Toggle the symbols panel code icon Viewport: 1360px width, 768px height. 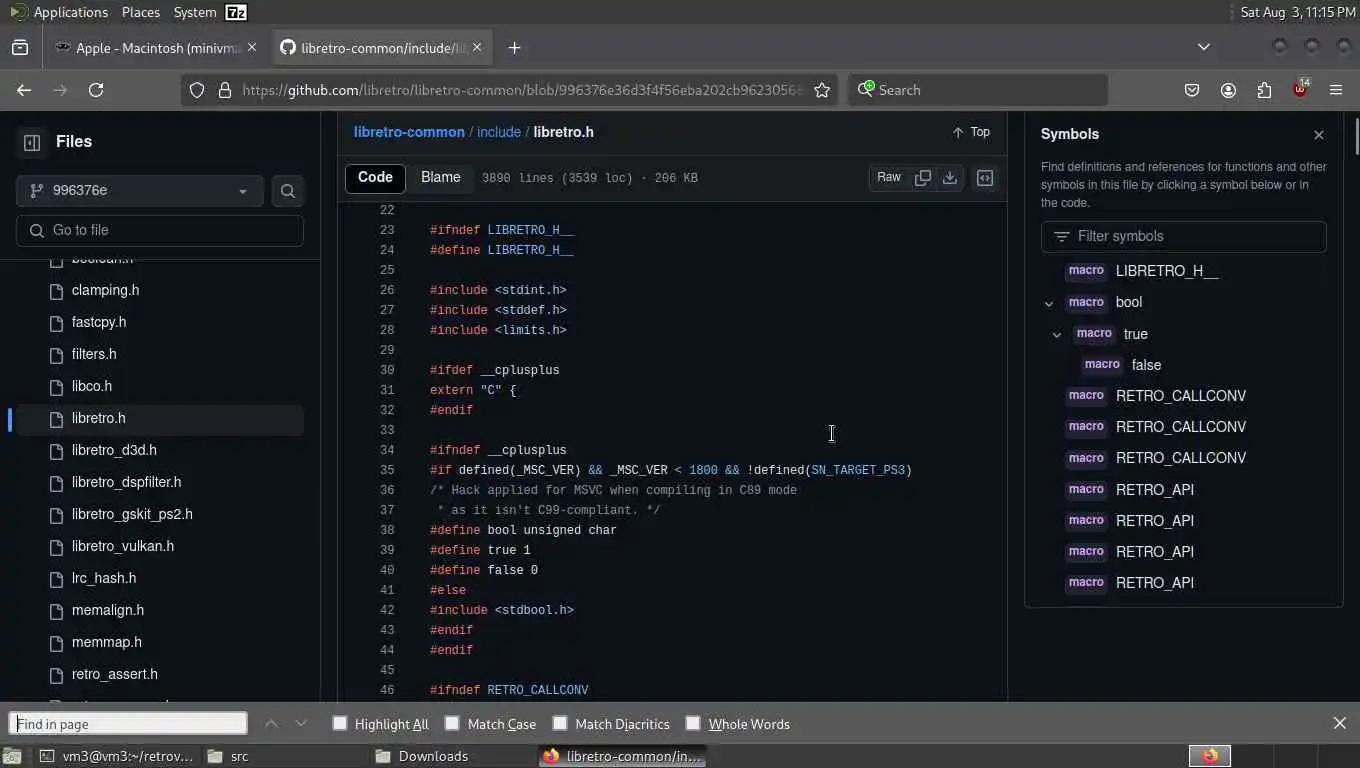tap(985, 178)
